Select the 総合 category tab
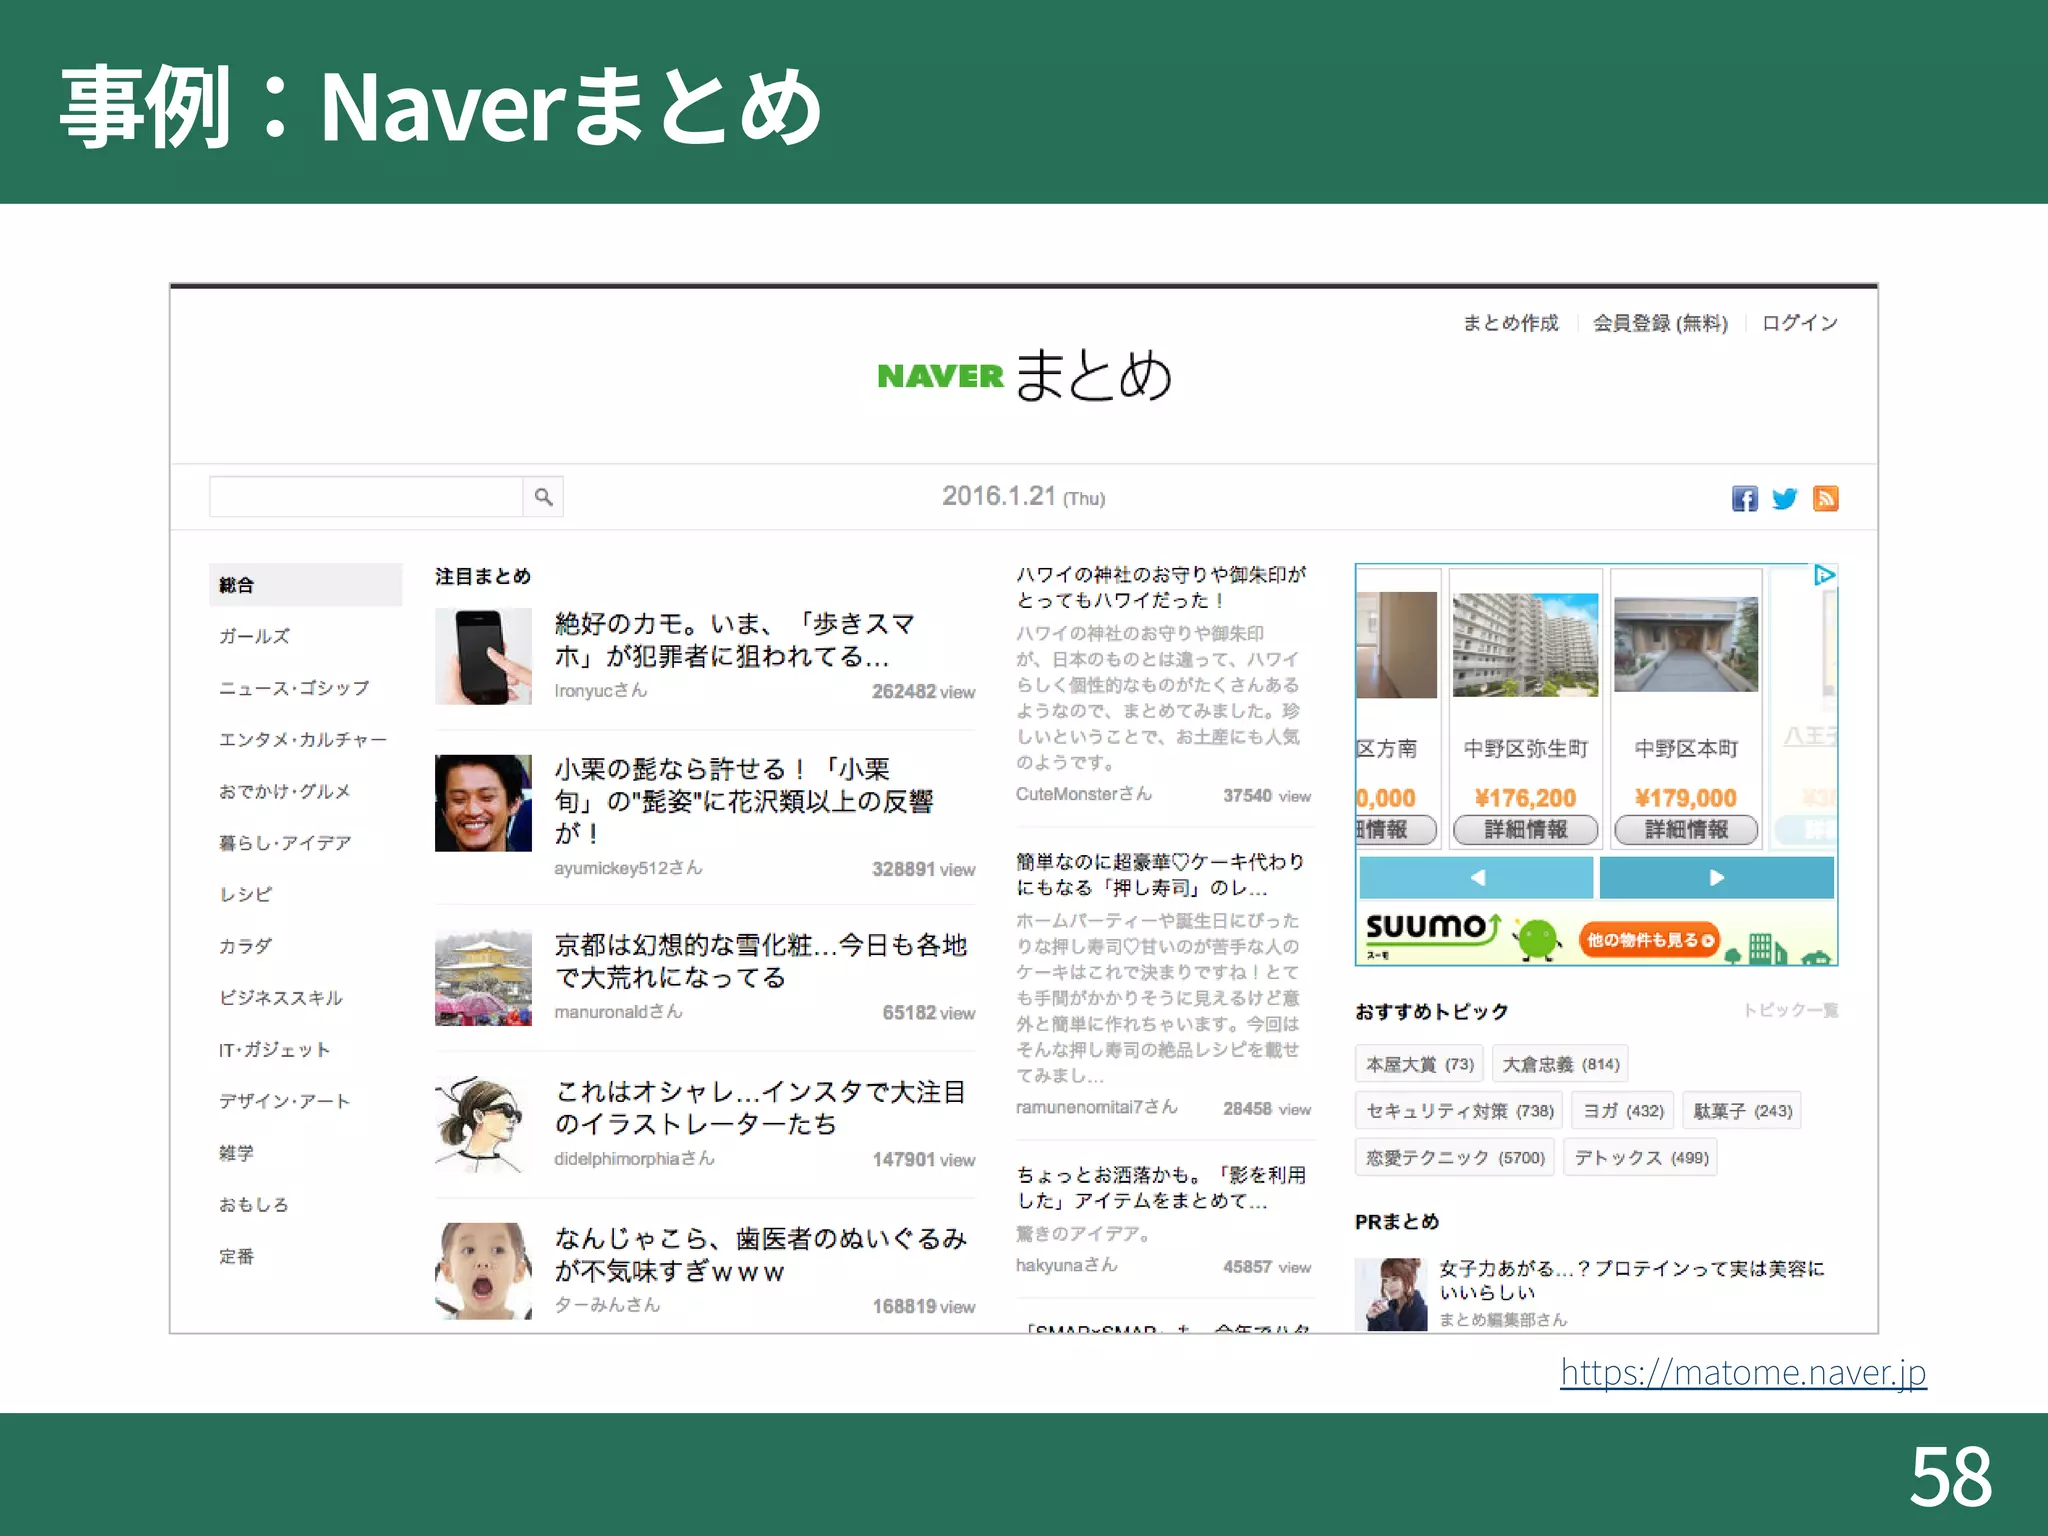 [305, 585]
